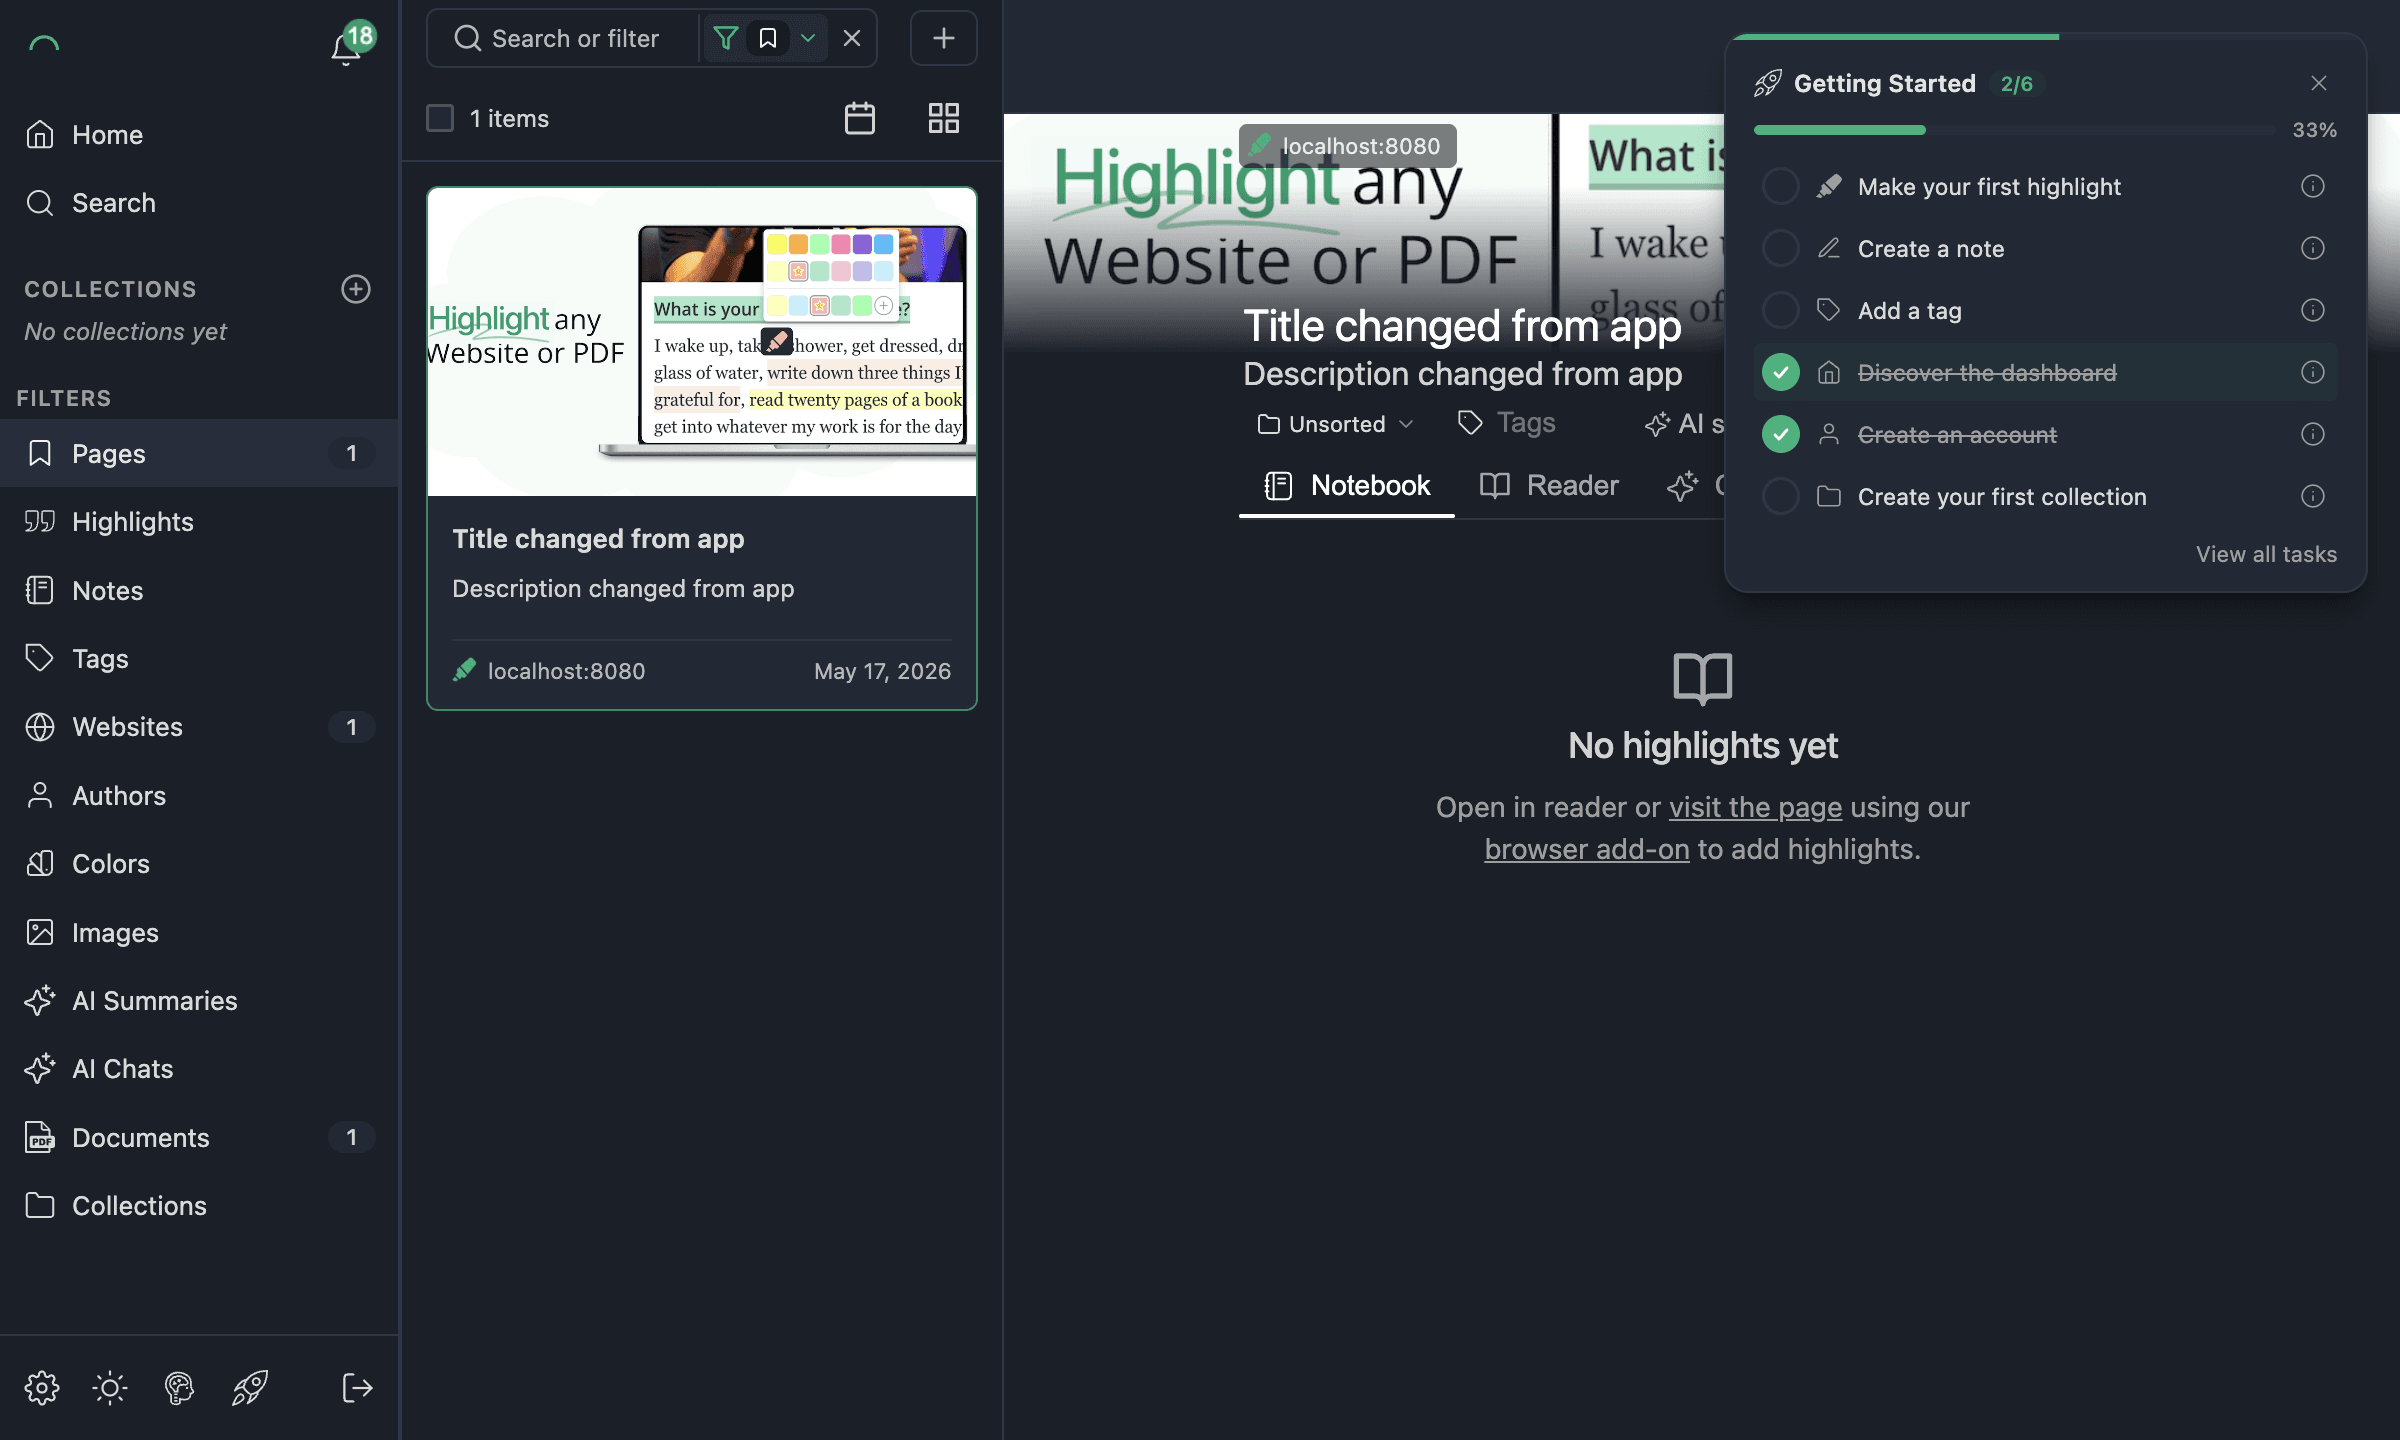
Task: Open AI Summaries filter
Action: point(200,1000)
